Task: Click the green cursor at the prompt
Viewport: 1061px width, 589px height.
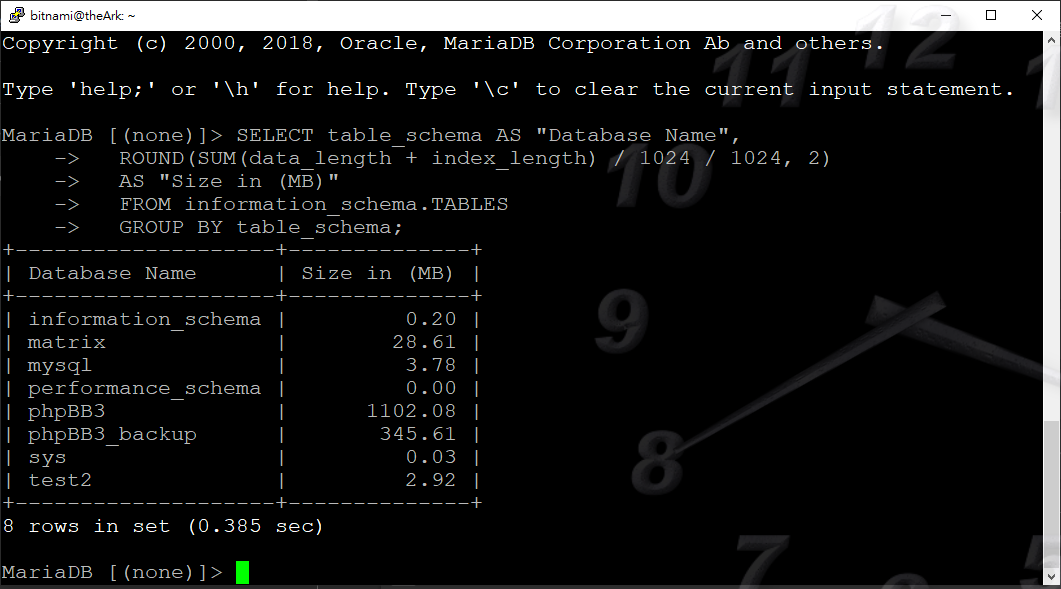Action: pyautogui.click(x=242, y=572)
